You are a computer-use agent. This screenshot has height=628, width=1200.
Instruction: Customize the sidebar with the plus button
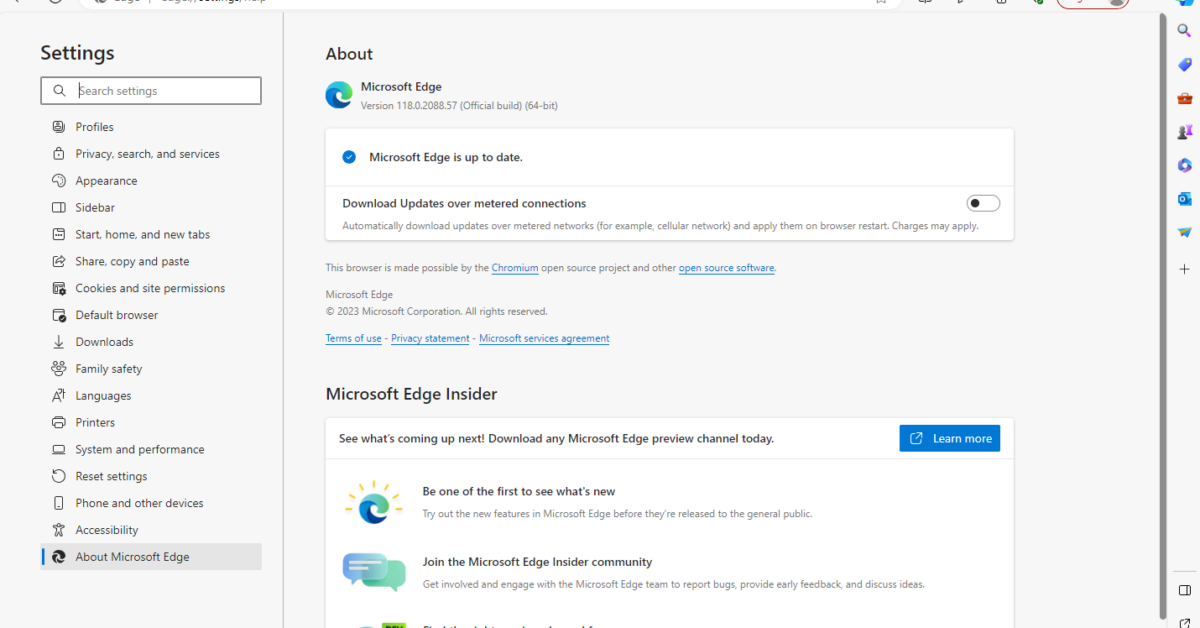pos(1184,268)
